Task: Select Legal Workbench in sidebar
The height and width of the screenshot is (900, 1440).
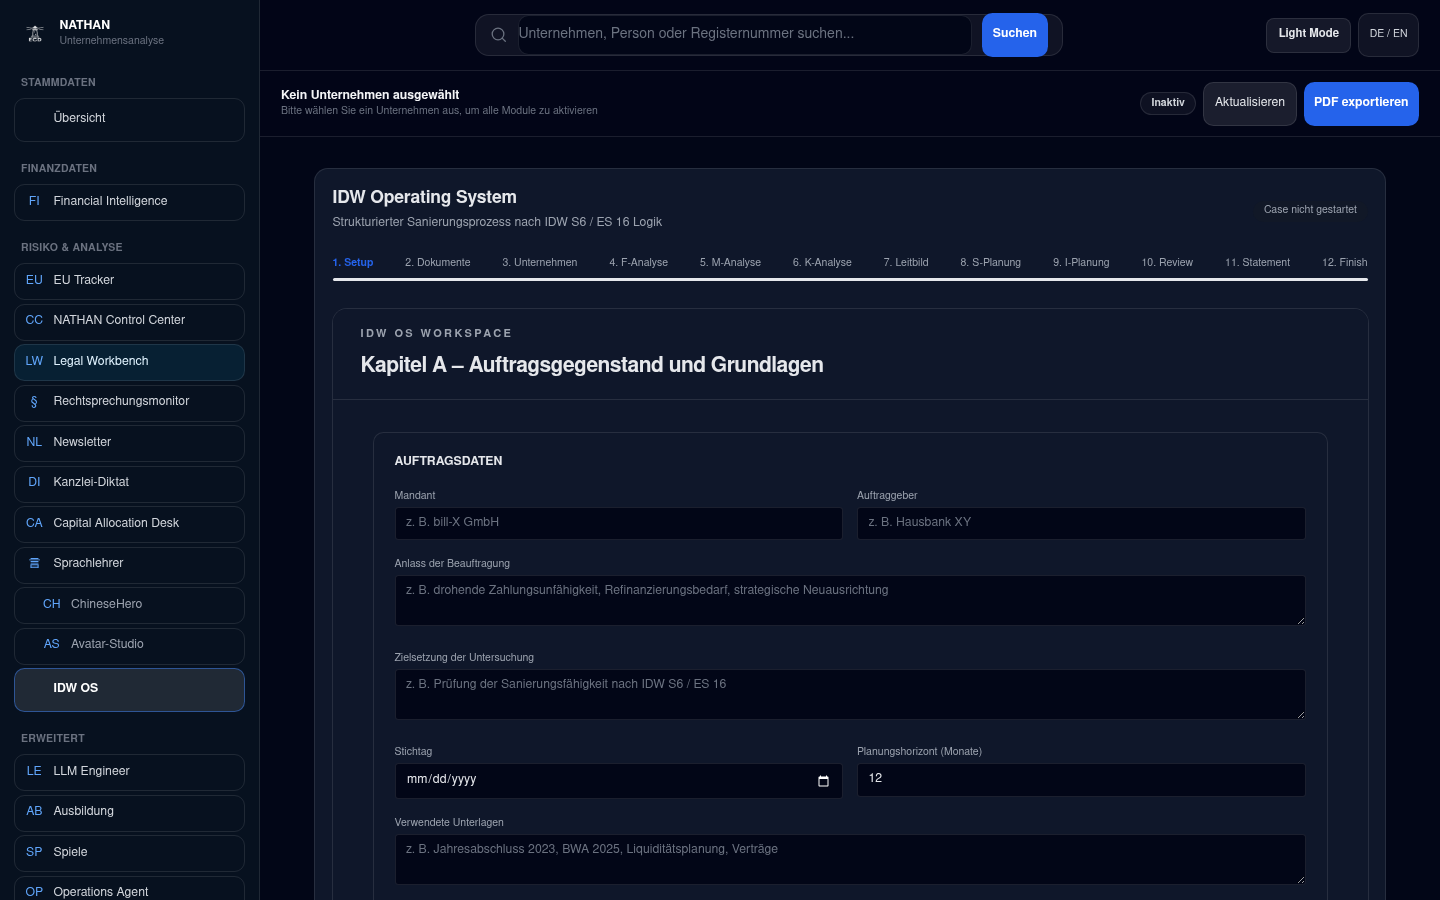Action: point(129,362)
